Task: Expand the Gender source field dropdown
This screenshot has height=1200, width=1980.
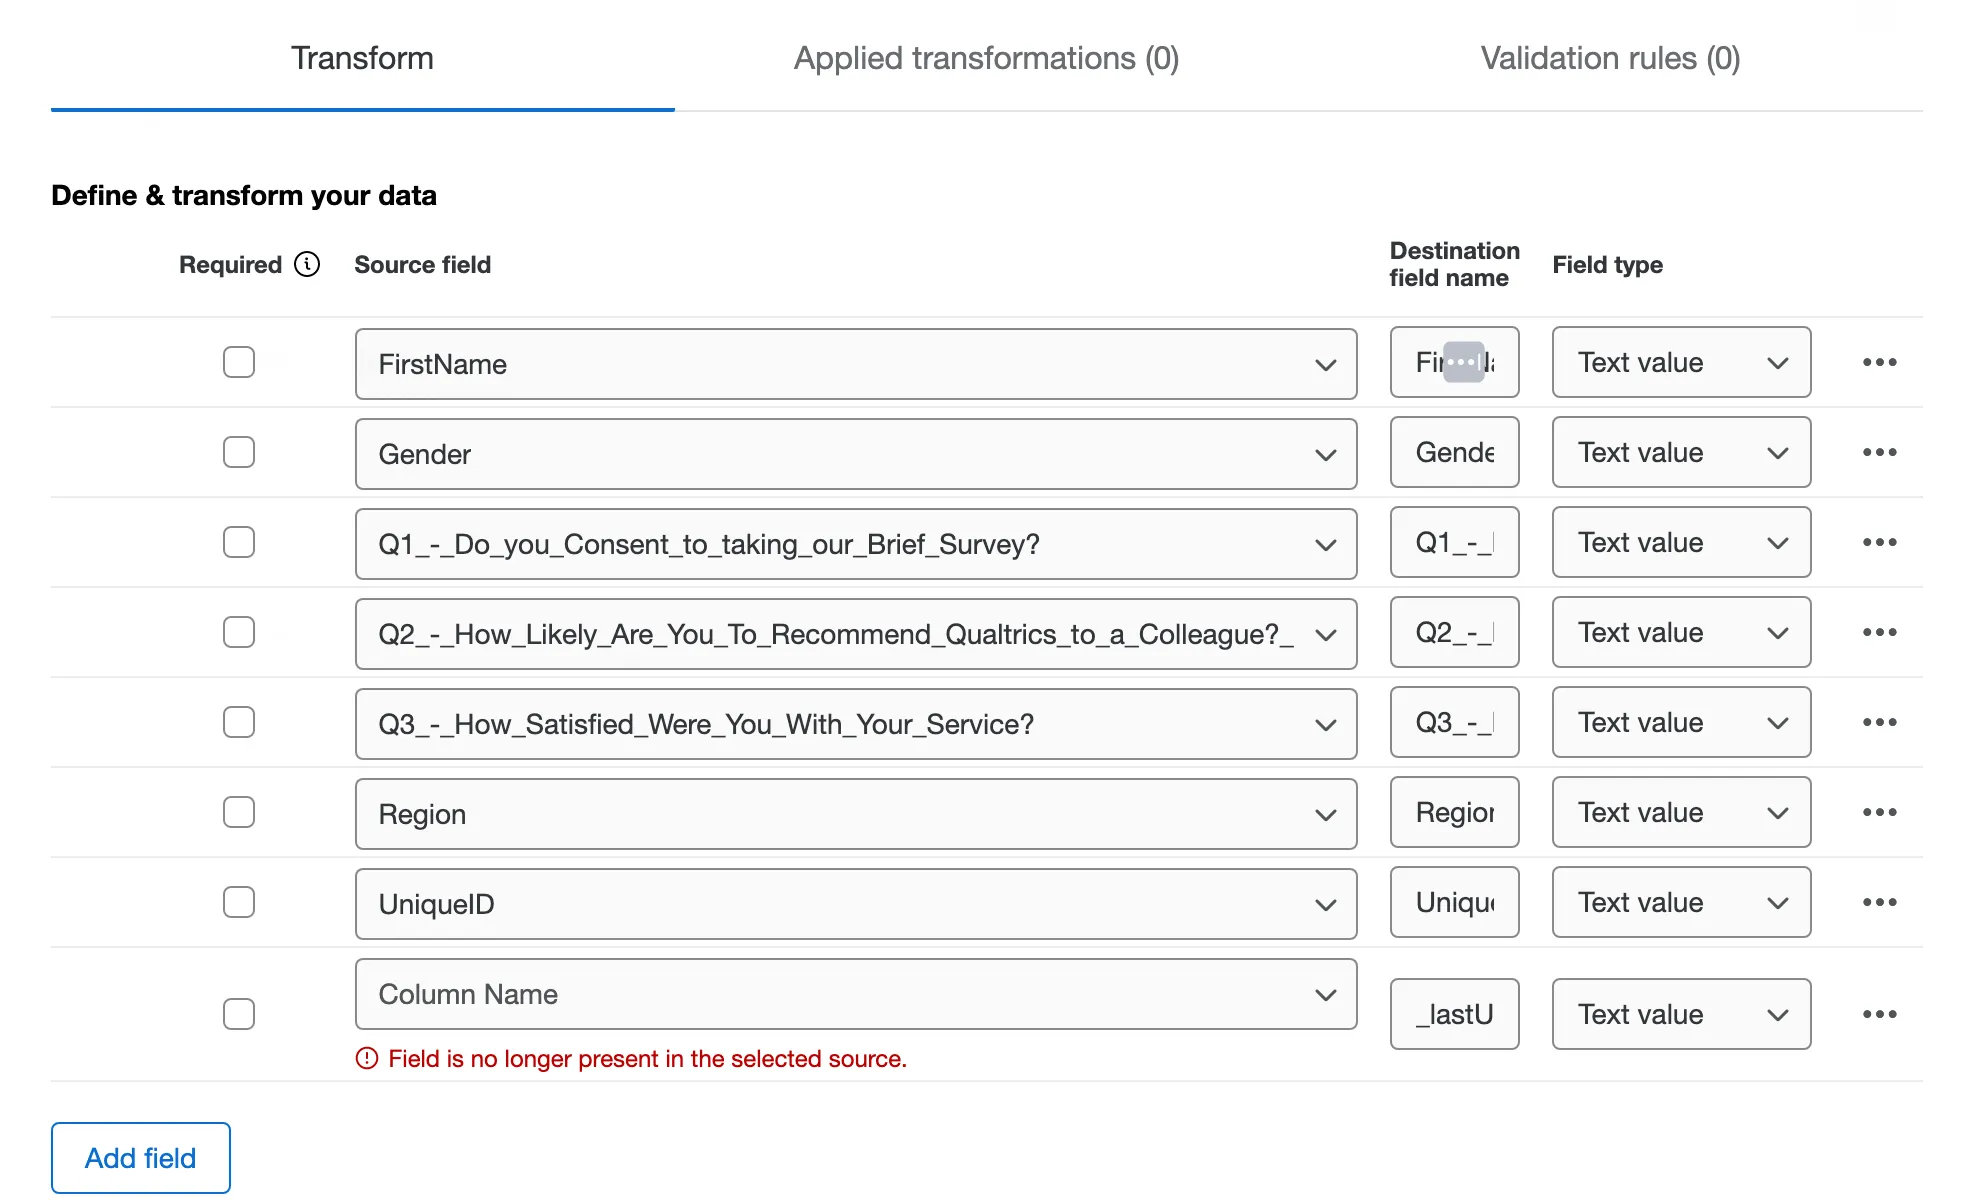Action: (855, 454)
